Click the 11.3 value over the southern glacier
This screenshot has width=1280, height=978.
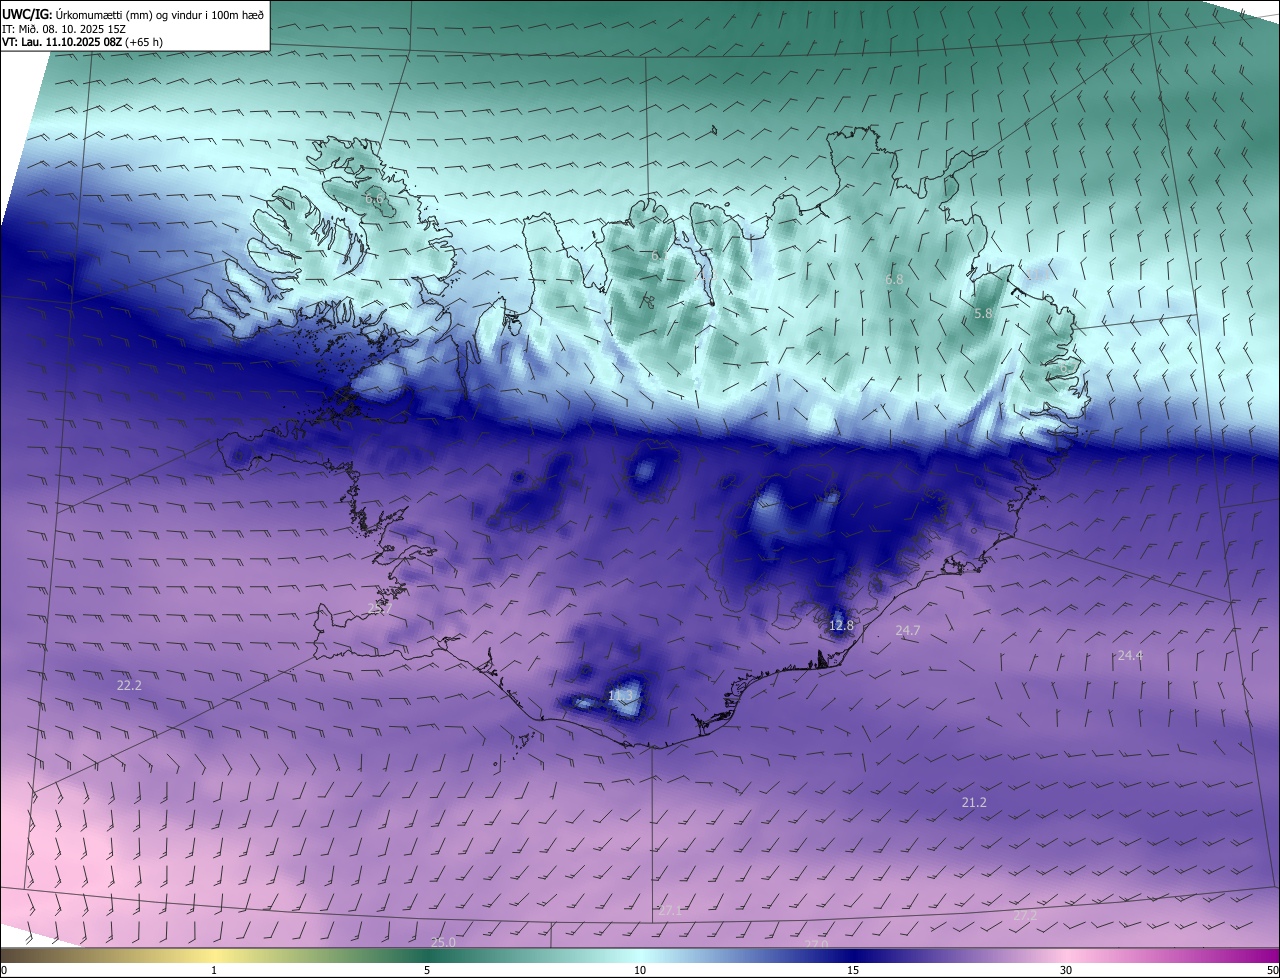pos(621,695)
